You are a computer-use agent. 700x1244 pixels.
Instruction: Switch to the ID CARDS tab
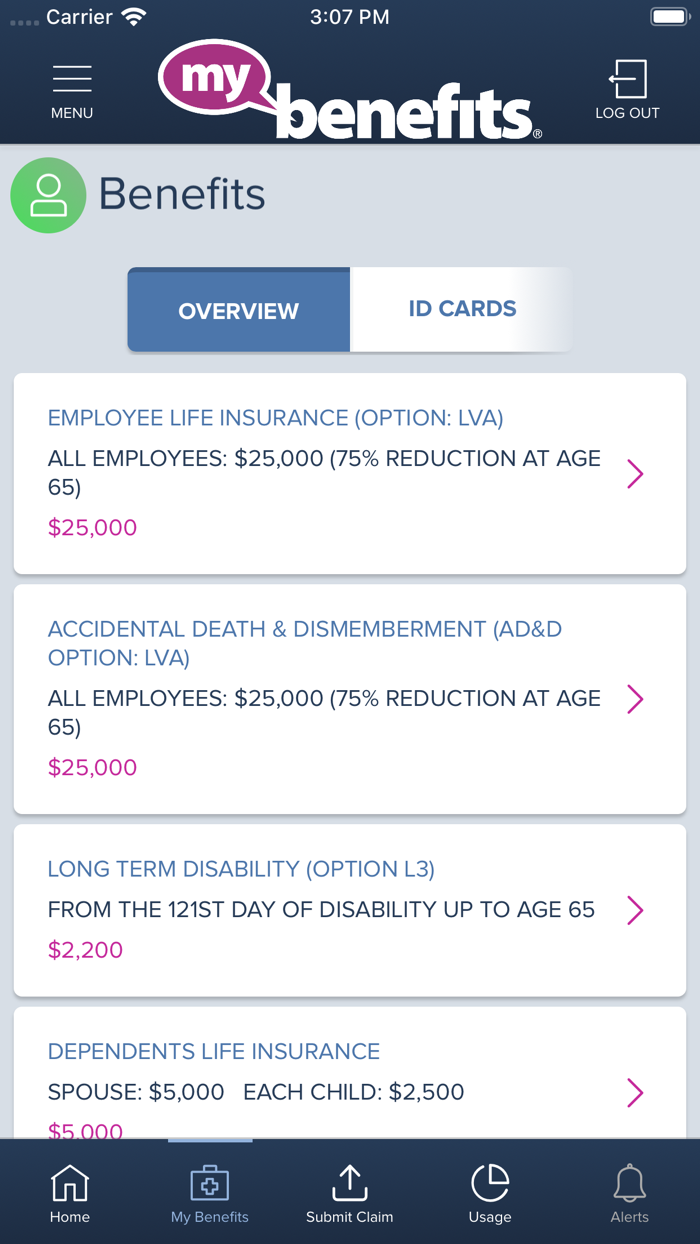[461, 309]
